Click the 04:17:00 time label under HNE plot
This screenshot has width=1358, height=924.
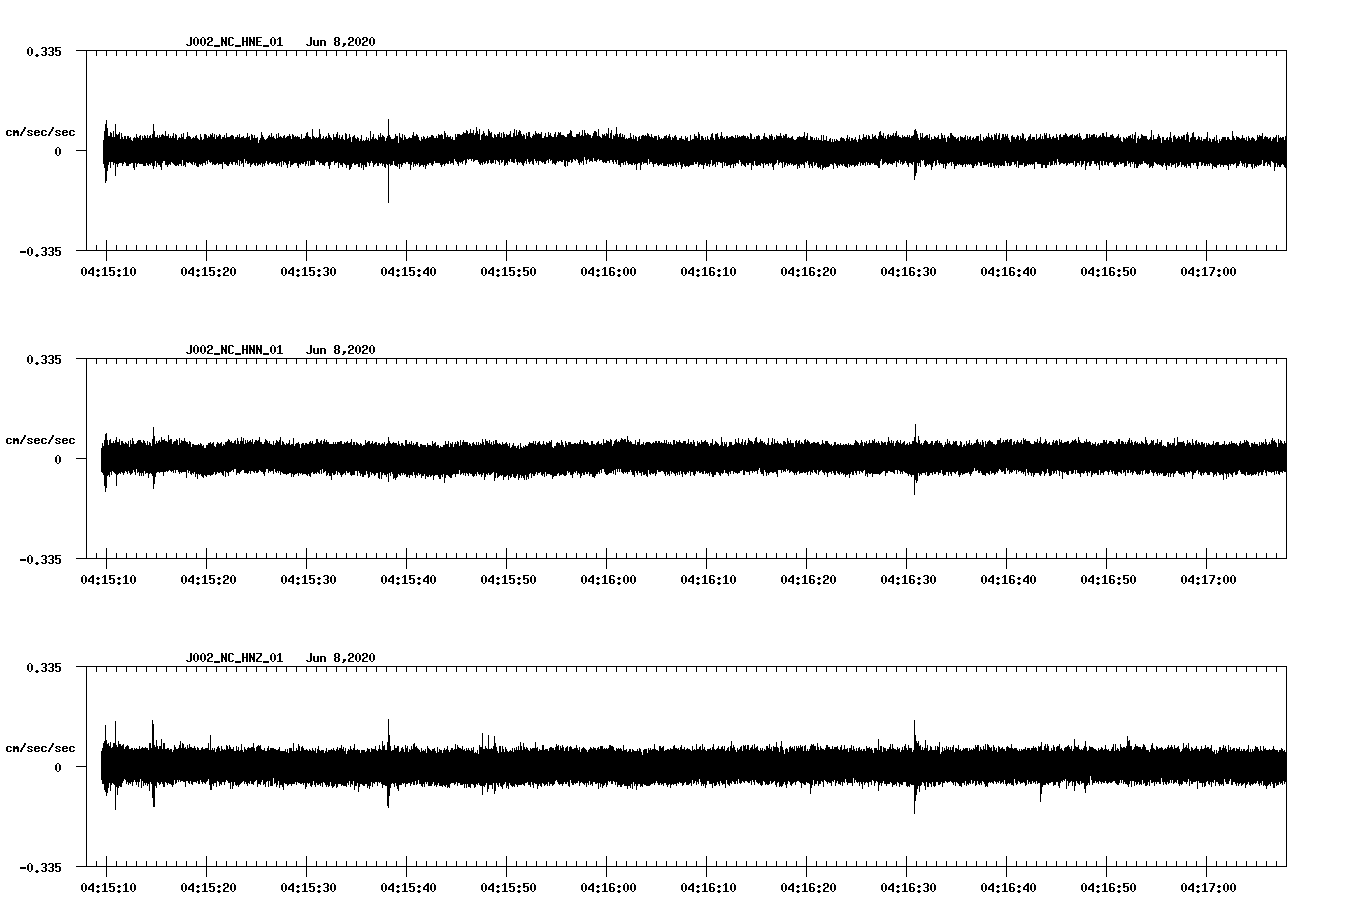click(x=1208, y=272)
